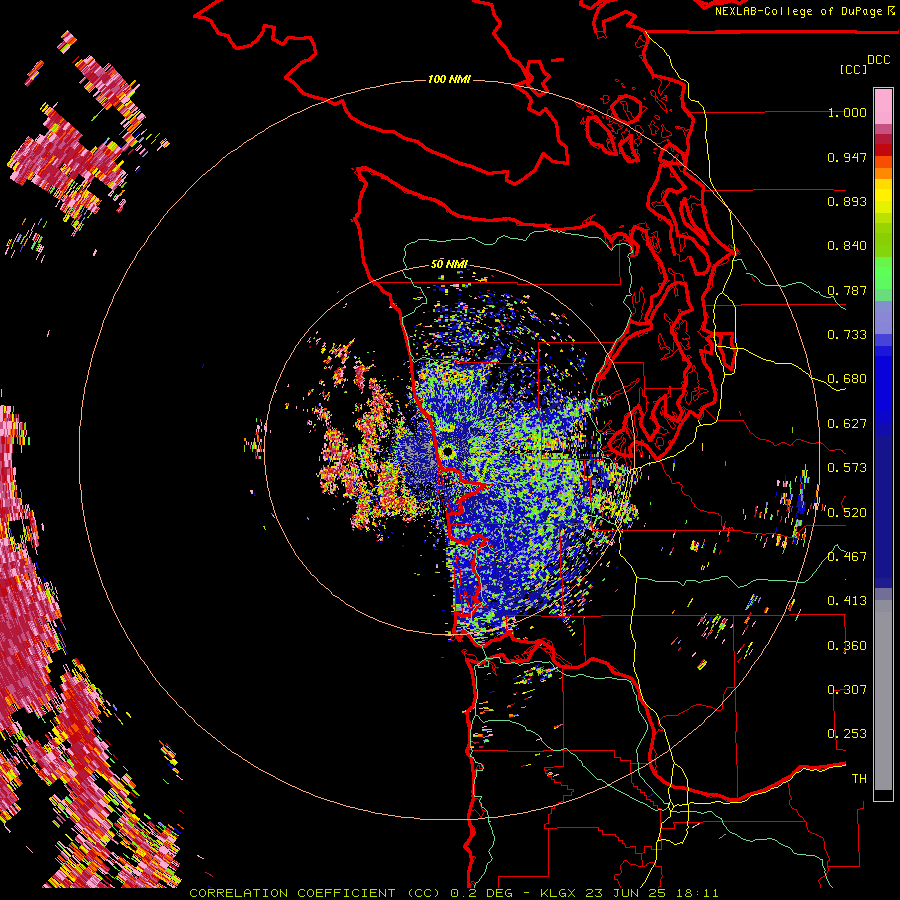Click the 0.627 scale value
This screenshot has height=900, width=900.
click(847, 424)
